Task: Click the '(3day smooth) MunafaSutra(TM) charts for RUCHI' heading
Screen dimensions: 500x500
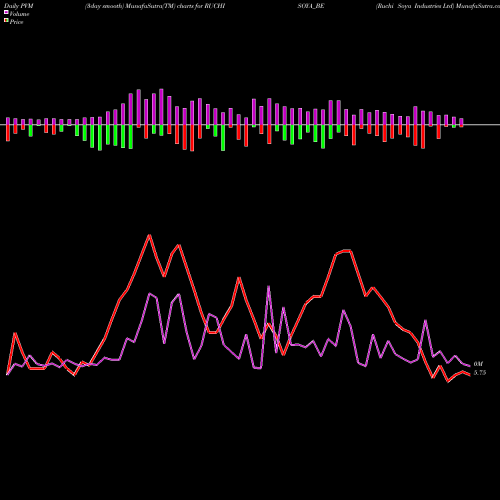Action: coord(155,6)
